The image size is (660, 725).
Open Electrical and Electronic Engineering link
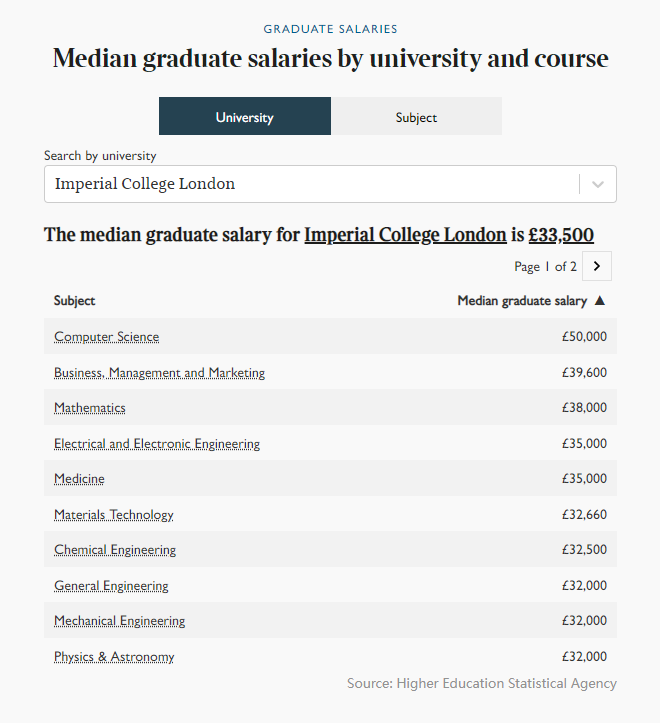coord(157,444)
